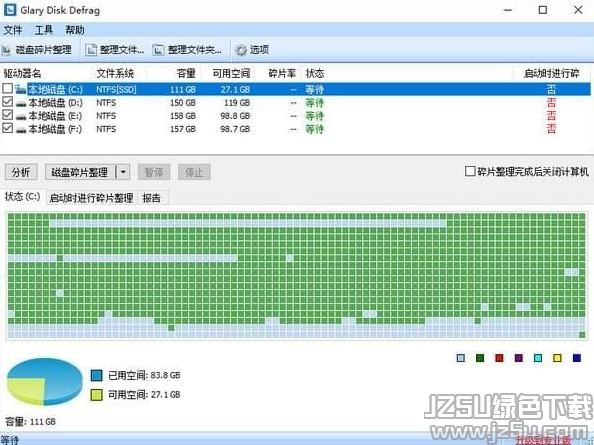Viewport: 594px width, 445px height.
Task: Tick the 本地磁盘 (C:) checkbox
Action: pyautogui.click(x=8, y=88)
